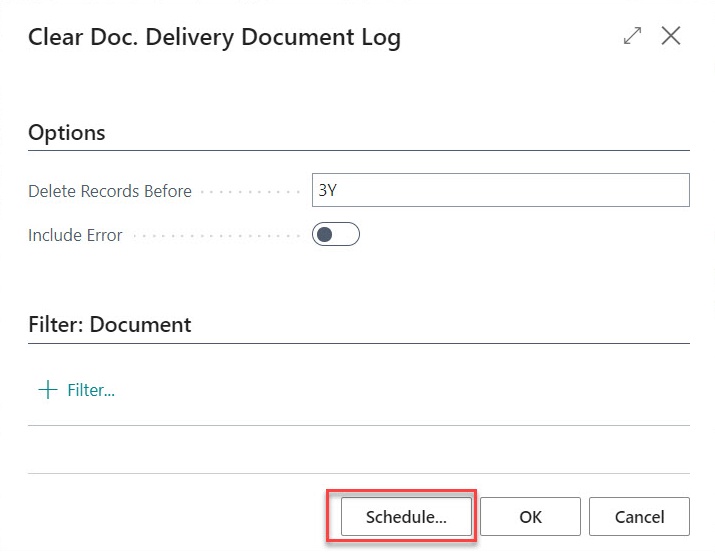
Task: Click the word Document in filter heading
Action: 140,325
